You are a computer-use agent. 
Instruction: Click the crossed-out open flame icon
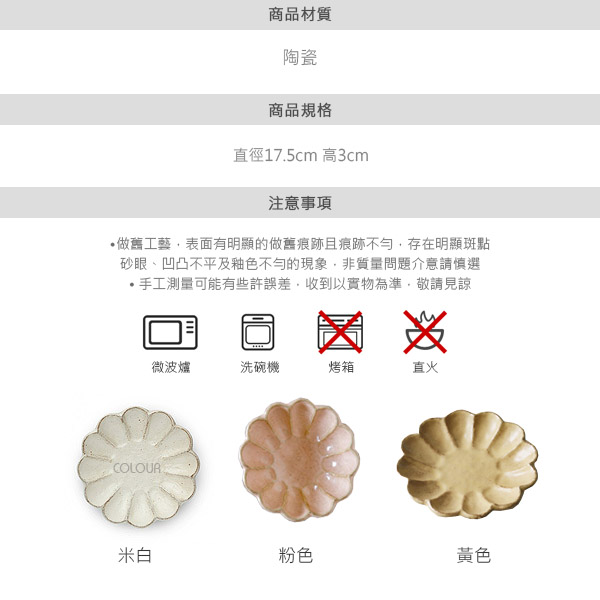tap(425, 332)
